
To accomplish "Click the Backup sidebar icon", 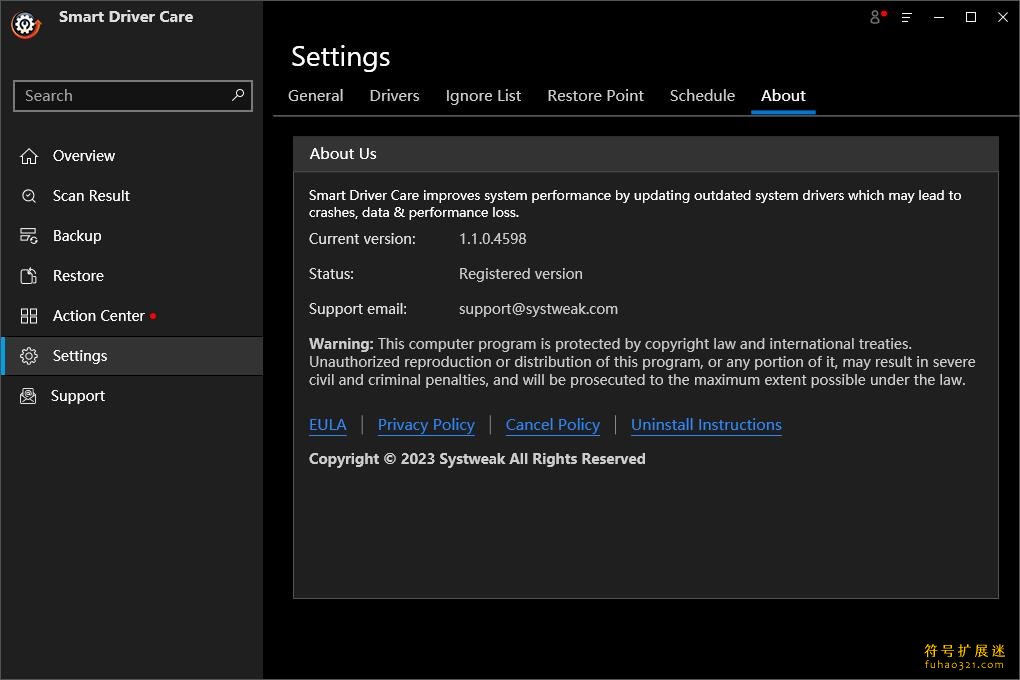I will (x=29, y=236).
